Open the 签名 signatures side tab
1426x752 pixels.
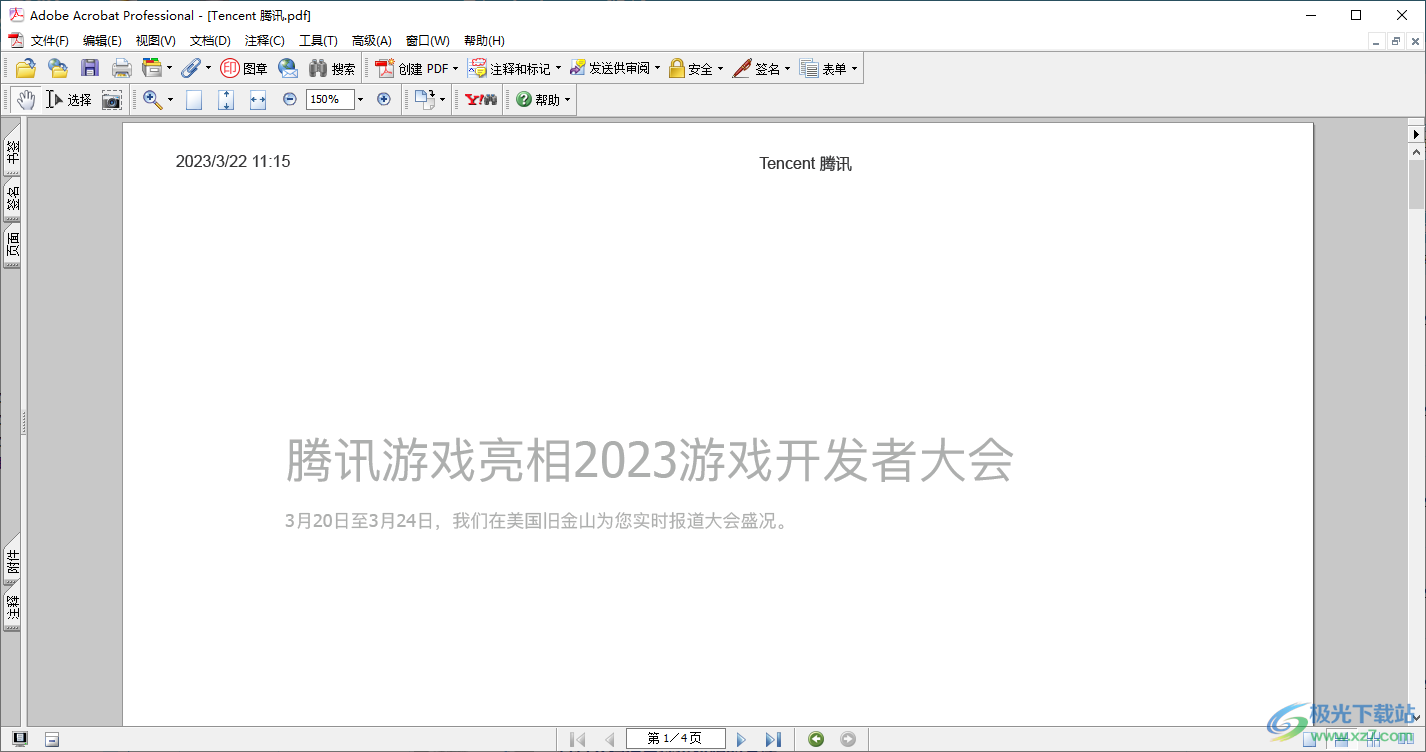point(12,200)
